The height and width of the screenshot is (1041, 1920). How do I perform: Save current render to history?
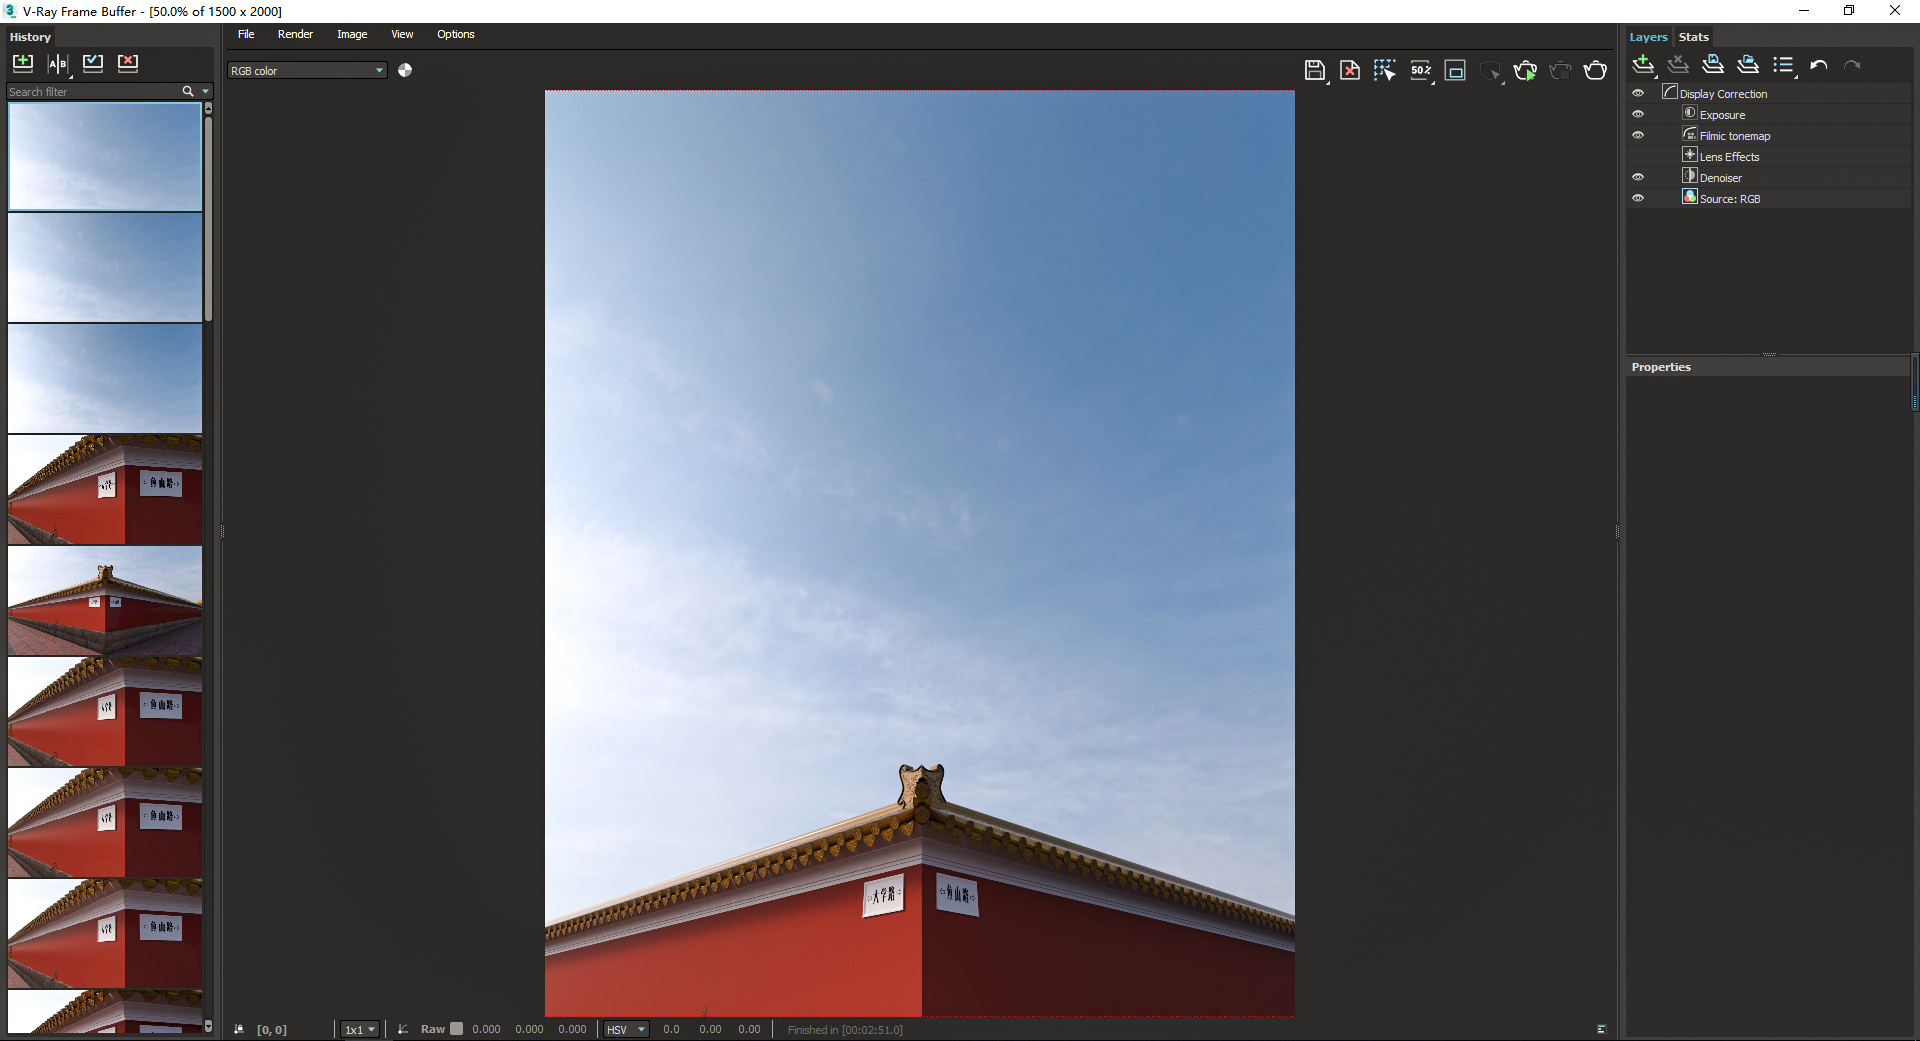click(x=22, y=63)
